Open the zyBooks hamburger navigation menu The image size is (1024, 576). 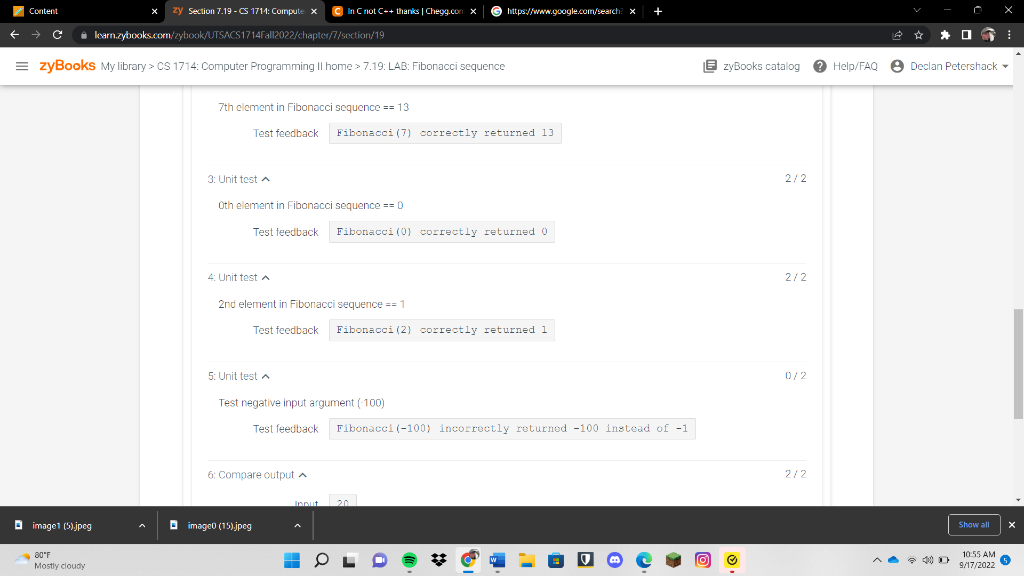tap(21, 65)
